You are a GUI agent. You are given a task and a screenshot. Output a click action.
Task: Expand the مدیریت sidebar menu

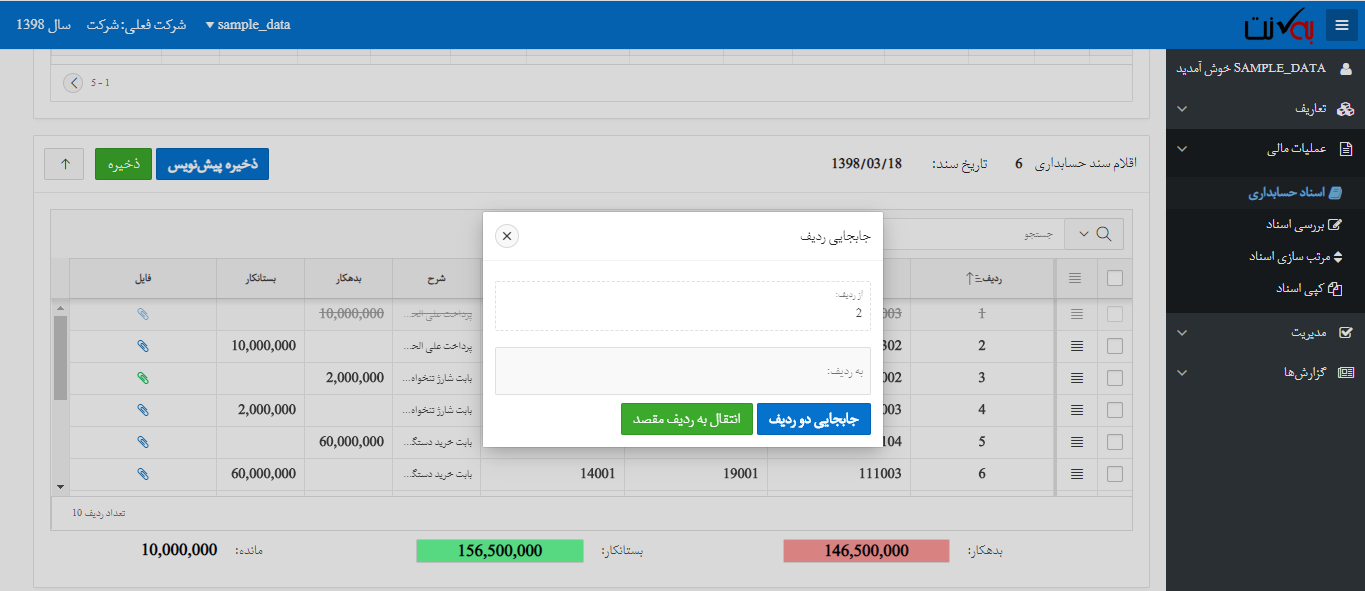coord(1265,332)
